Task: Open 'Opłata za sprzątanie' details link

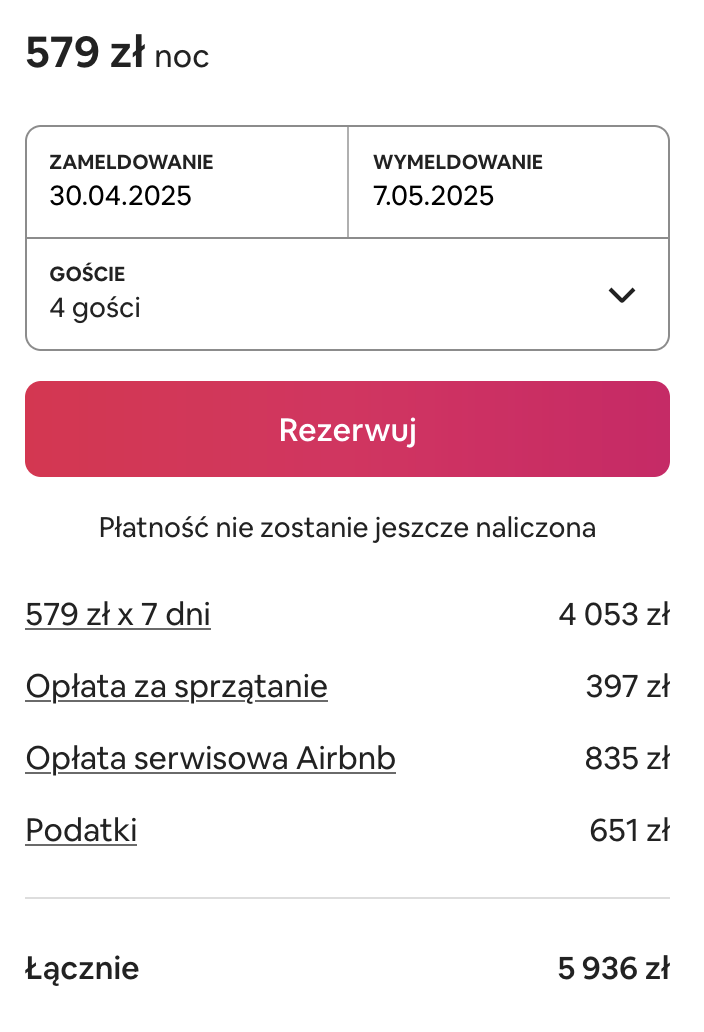Action: click(176, 687)
